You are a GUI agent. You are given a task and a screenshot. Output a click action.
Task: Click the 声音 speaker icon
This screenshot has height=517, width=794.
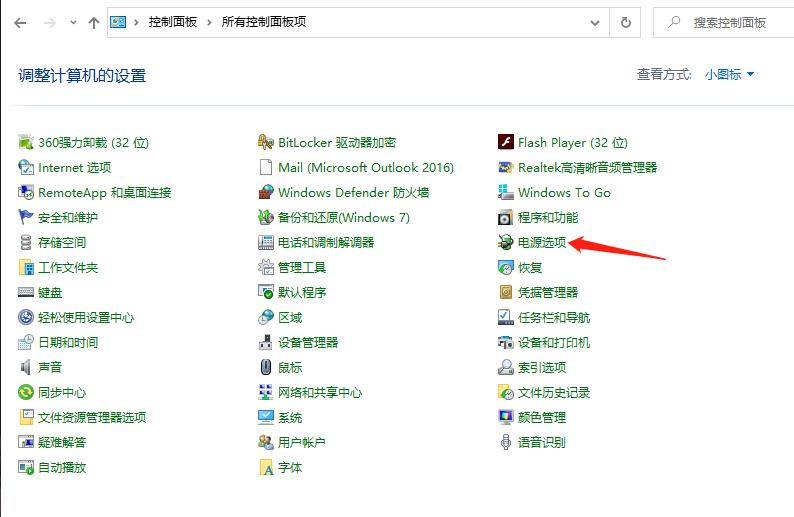pyautogui.click(x=25, y=367)
